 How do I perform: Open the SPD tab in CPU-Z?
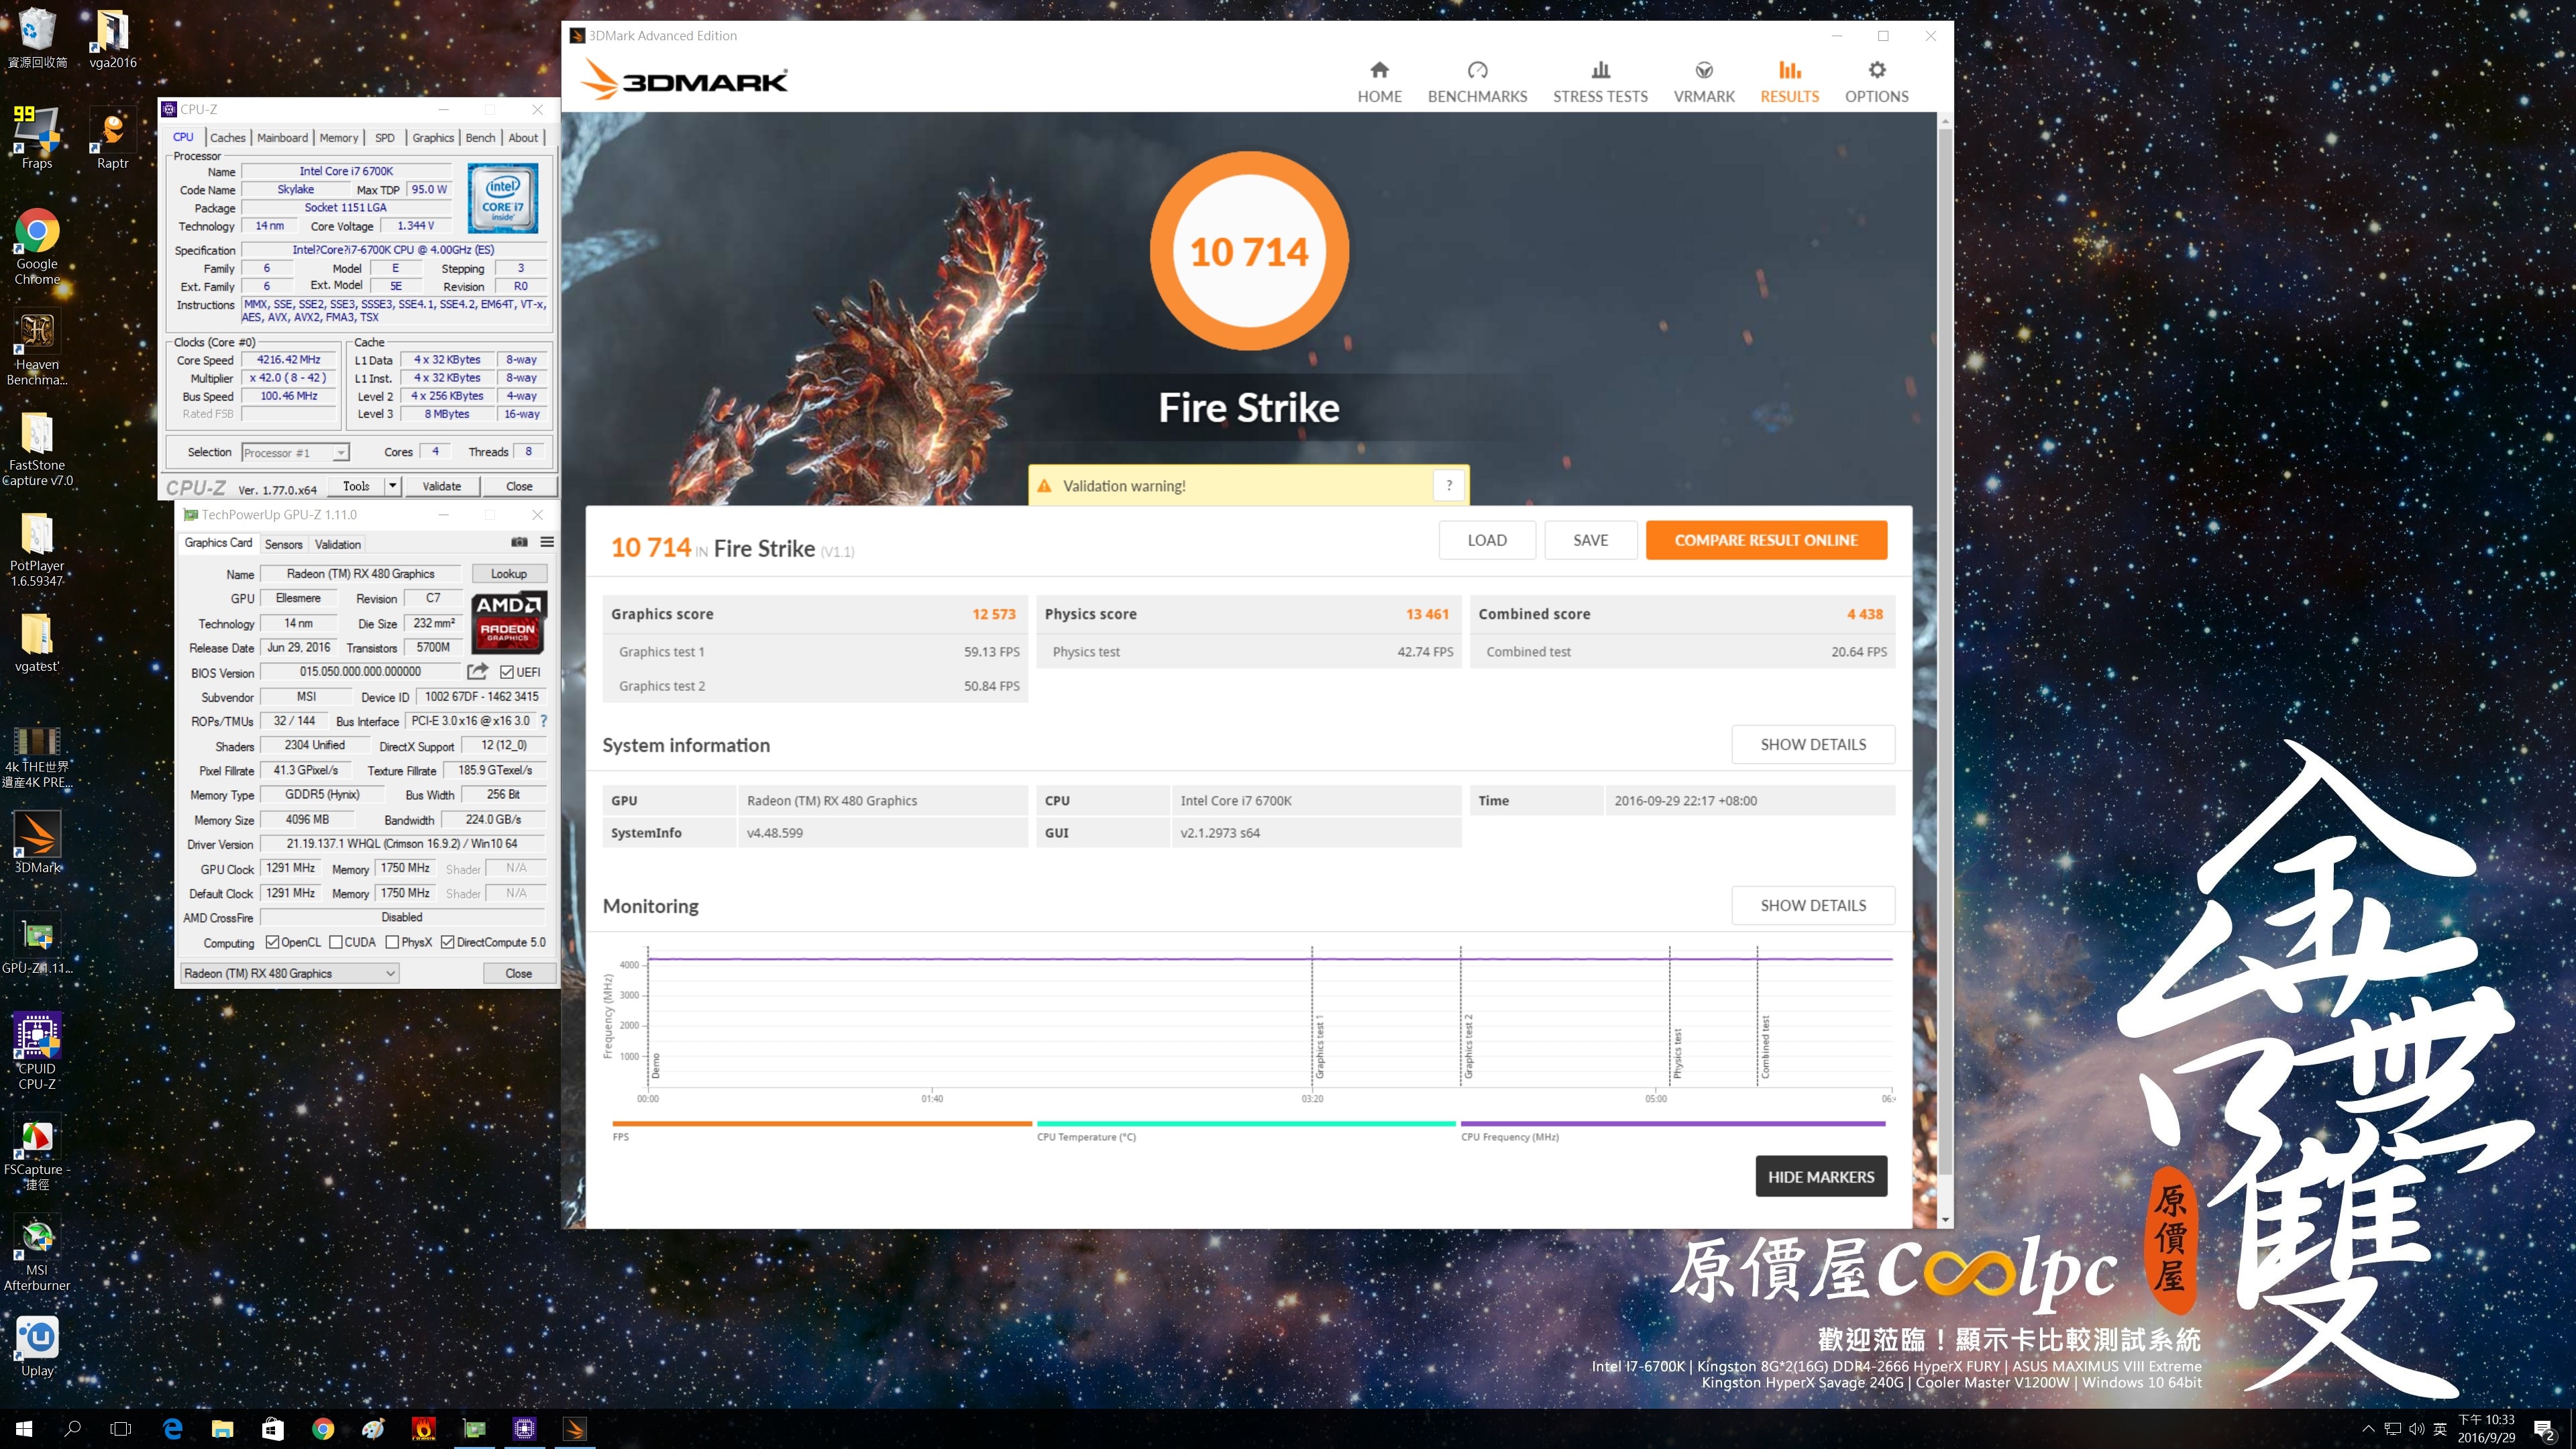tap(384, 138)
